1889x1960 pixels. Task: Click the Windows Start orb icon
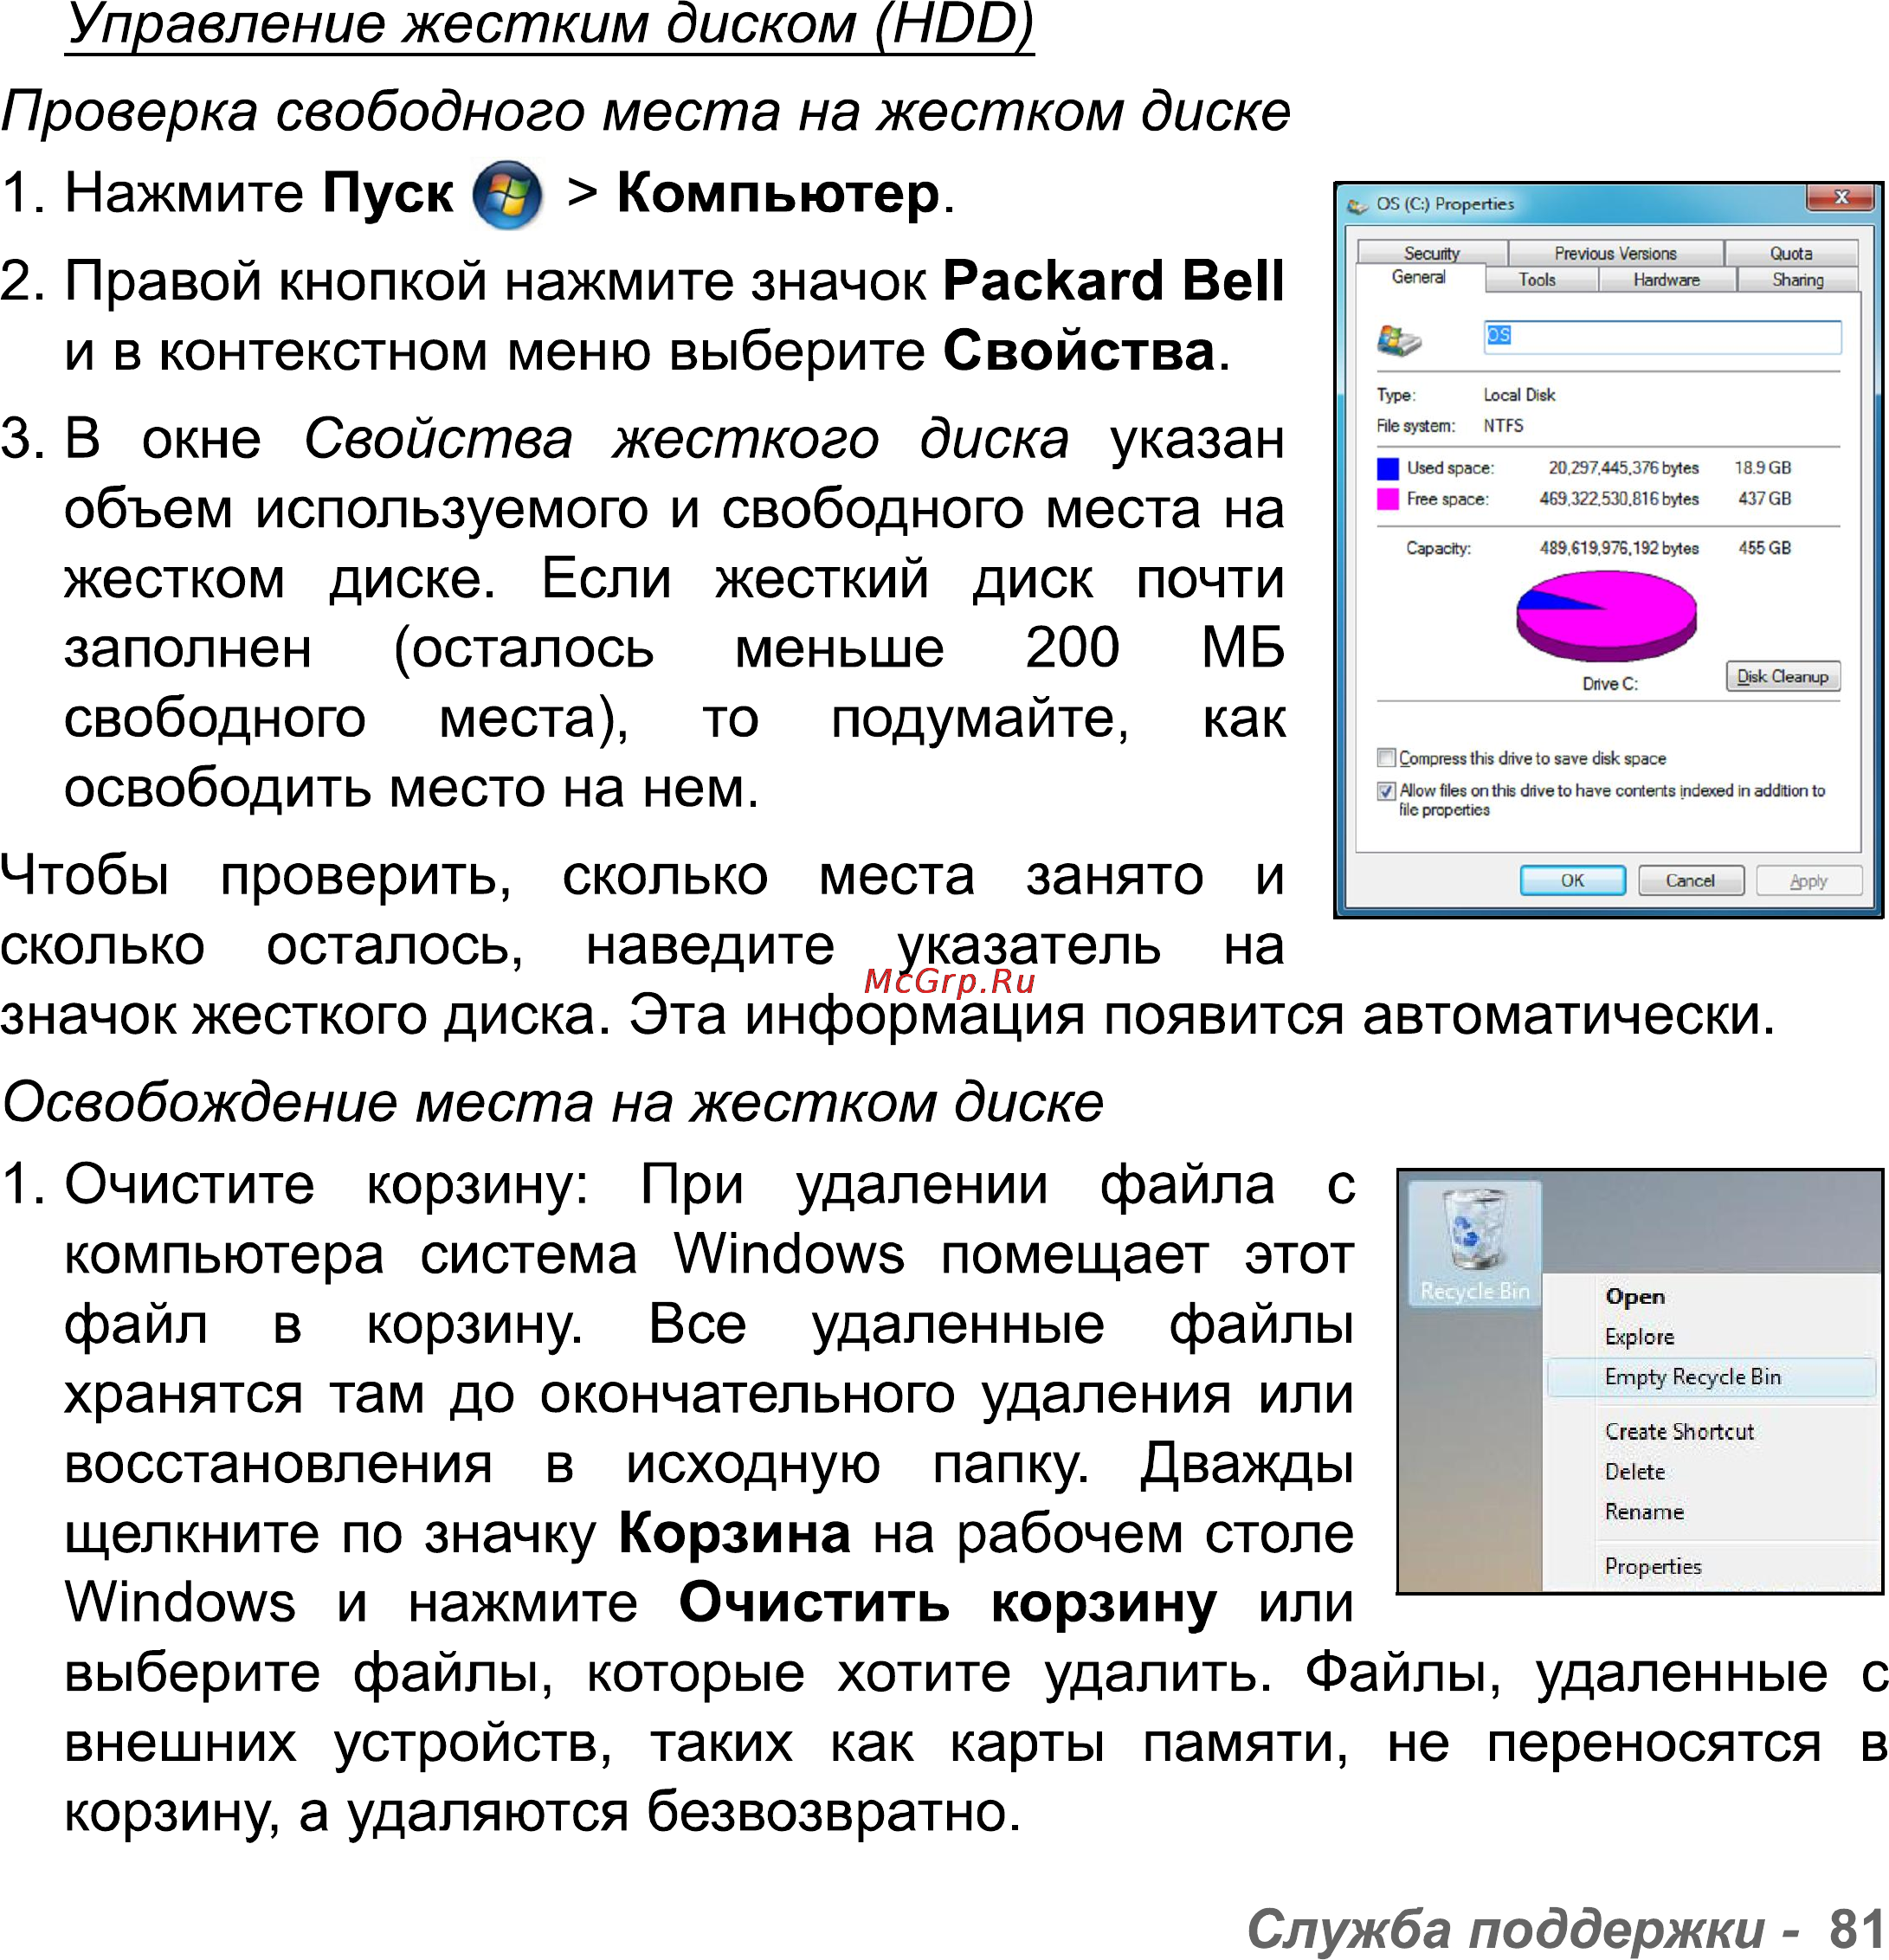507,194
